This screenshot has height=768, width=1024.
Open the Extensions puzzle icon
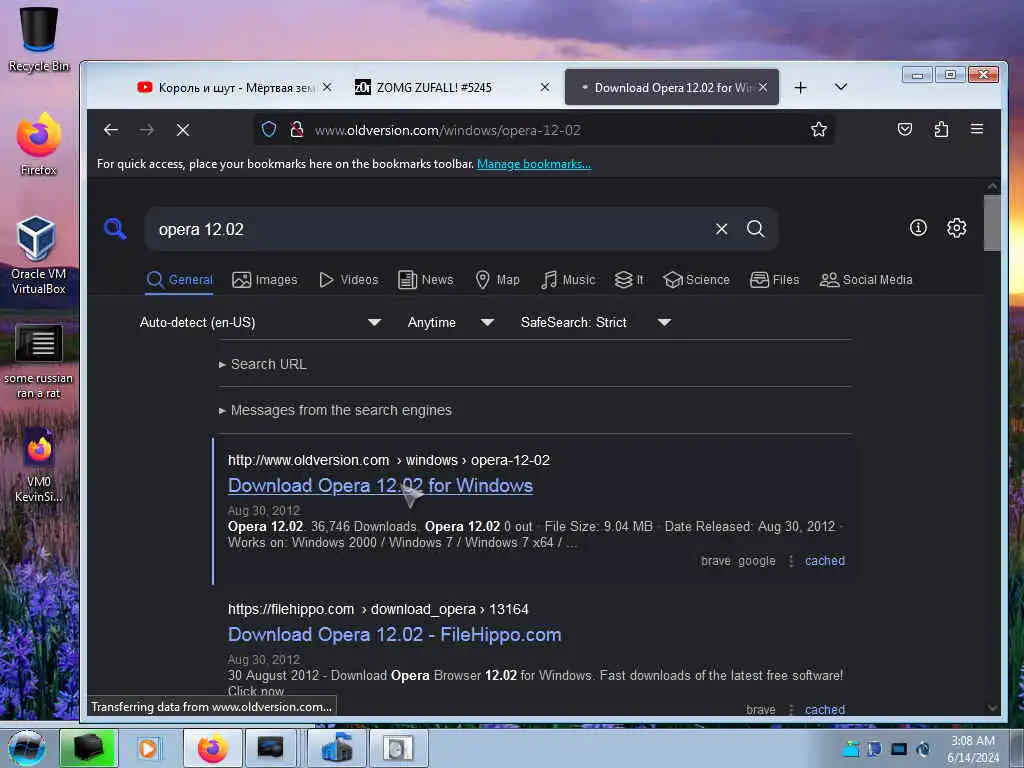tap(941, 129)
